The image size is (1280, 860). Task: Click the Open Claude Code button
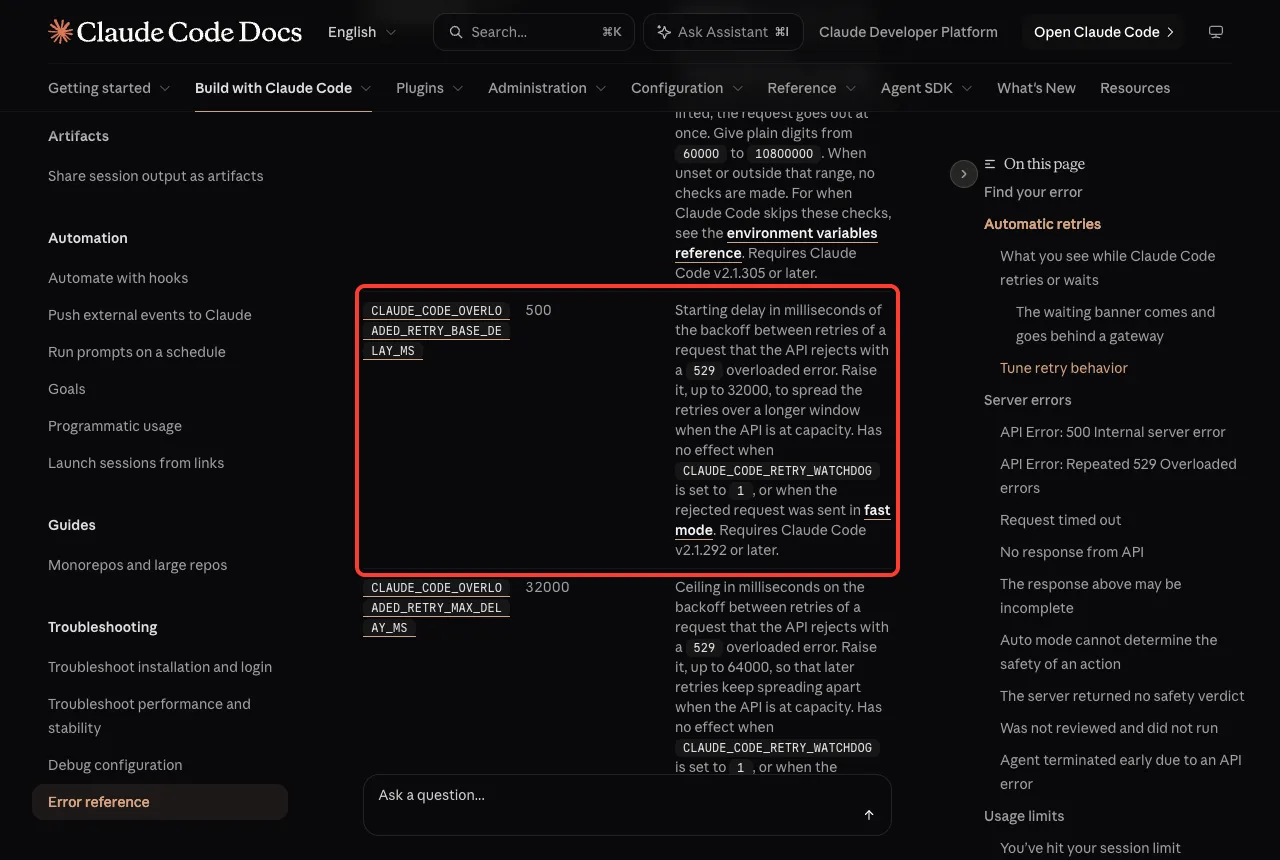pyautogui.click(x=1103, y=32)
